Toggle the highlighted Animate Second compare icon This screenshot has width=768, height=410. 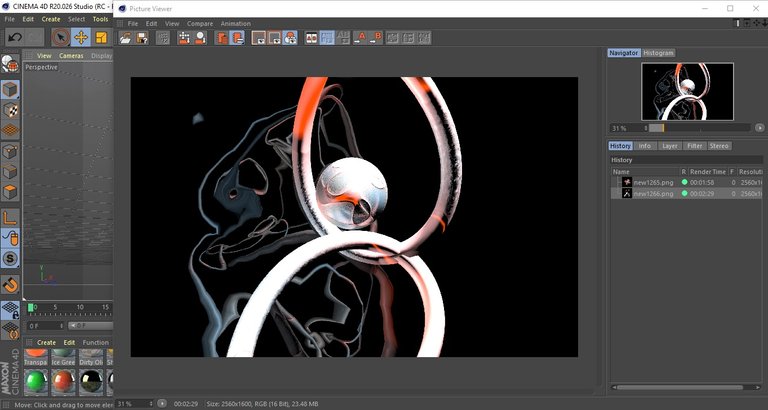coord(327,38)
